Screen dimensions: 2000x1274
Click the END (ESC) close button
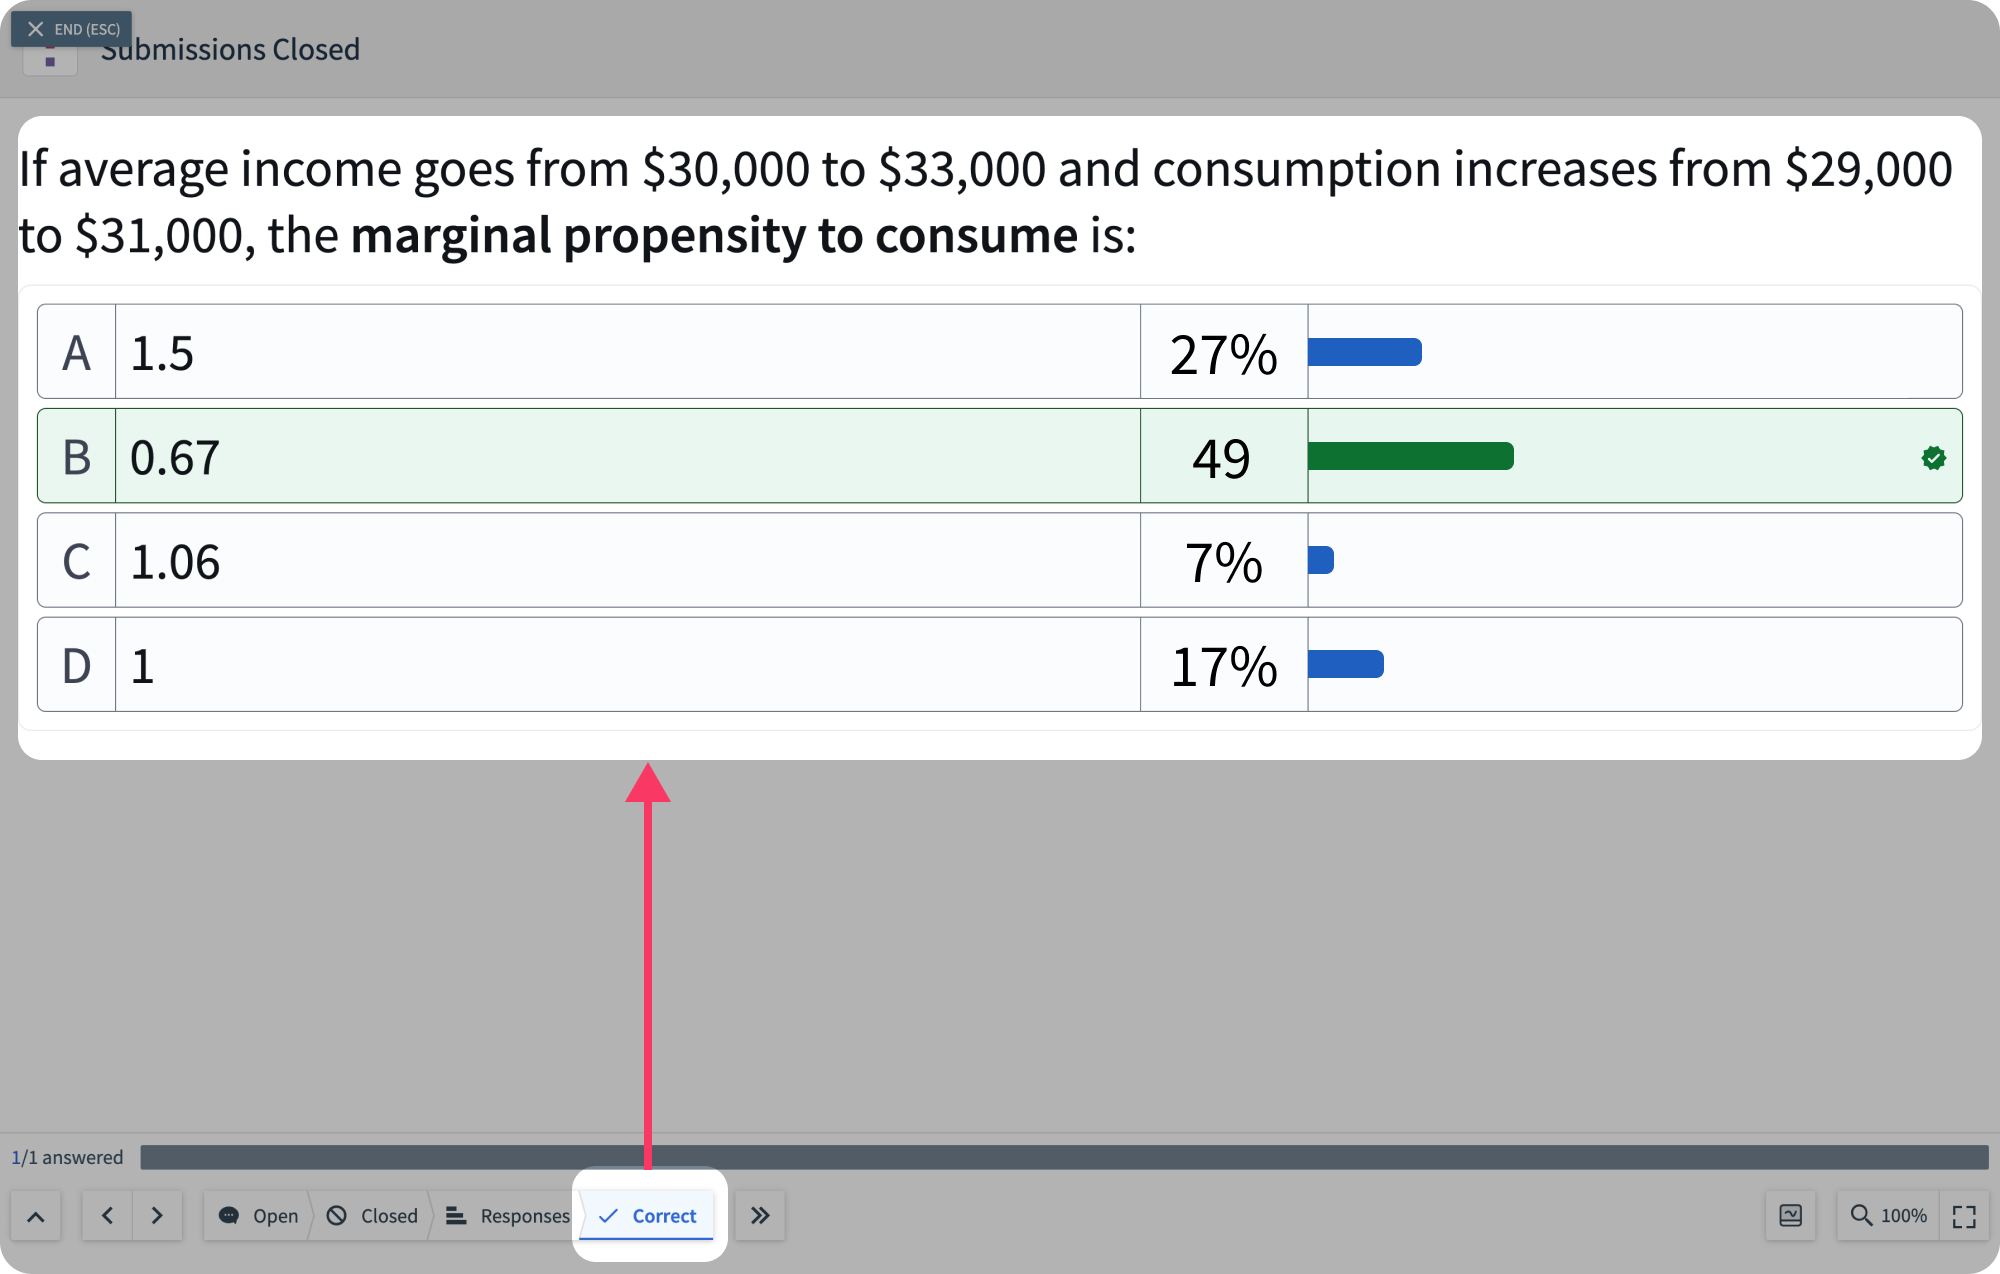[x=71, y=29]
